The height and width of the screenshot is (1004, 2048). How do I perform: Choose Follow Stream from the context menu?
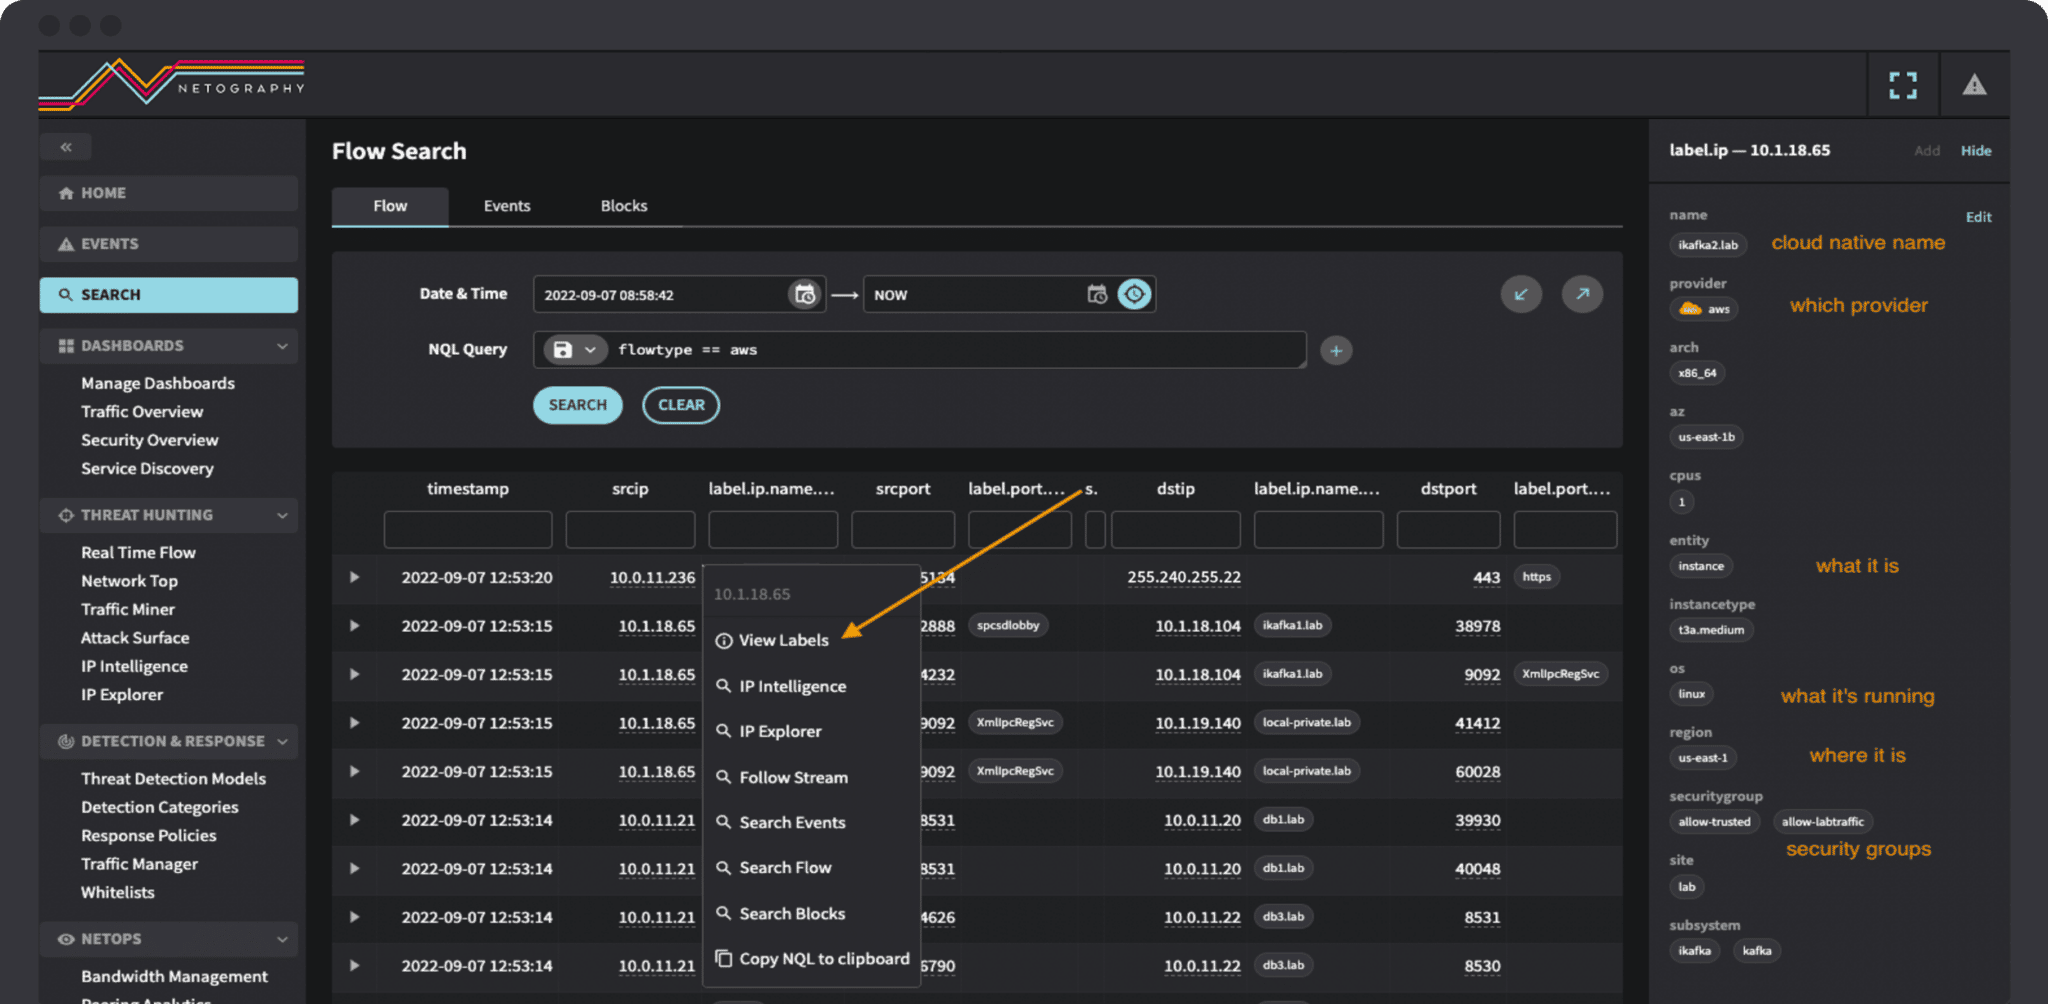pos(791,776)
